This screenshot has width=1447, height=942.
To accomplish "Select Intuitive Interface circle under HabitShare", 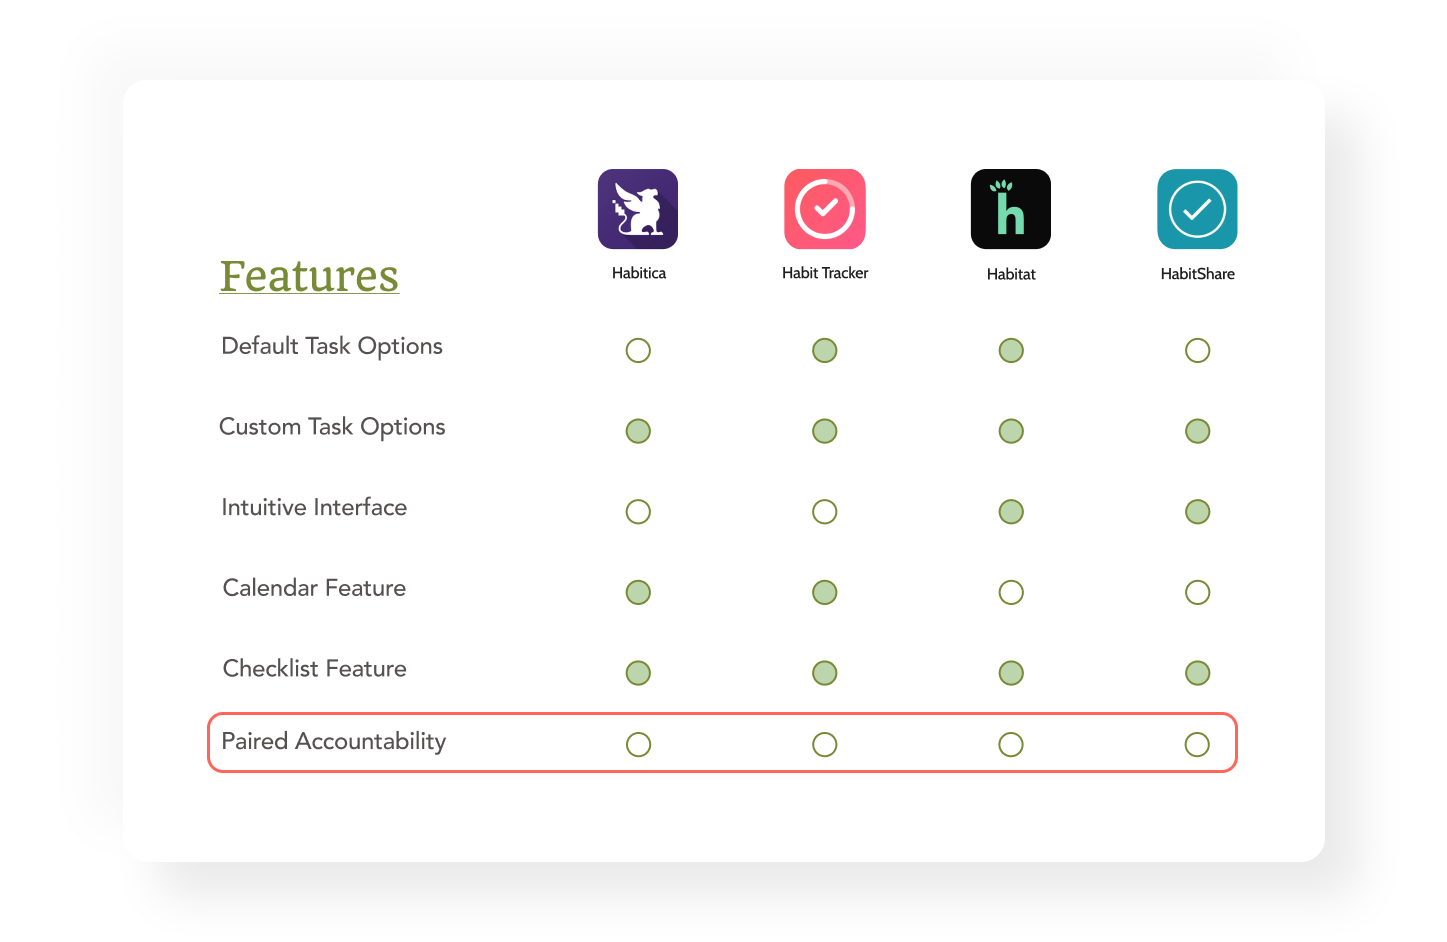I will [x=1197, y=512].
